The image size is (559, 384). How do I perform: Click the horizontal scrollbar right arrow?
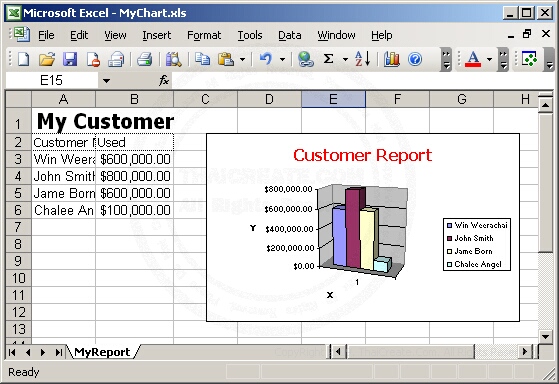tap(525, 352)
